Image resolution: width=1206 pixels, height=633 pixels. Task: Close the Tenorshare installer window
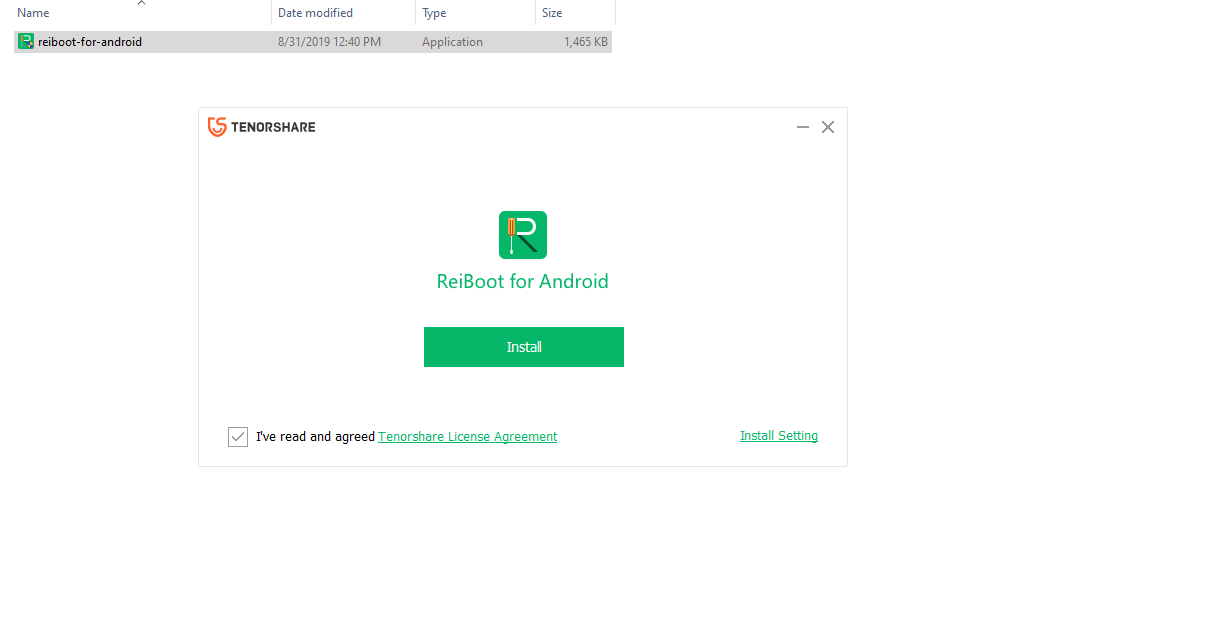click(828, 127)
